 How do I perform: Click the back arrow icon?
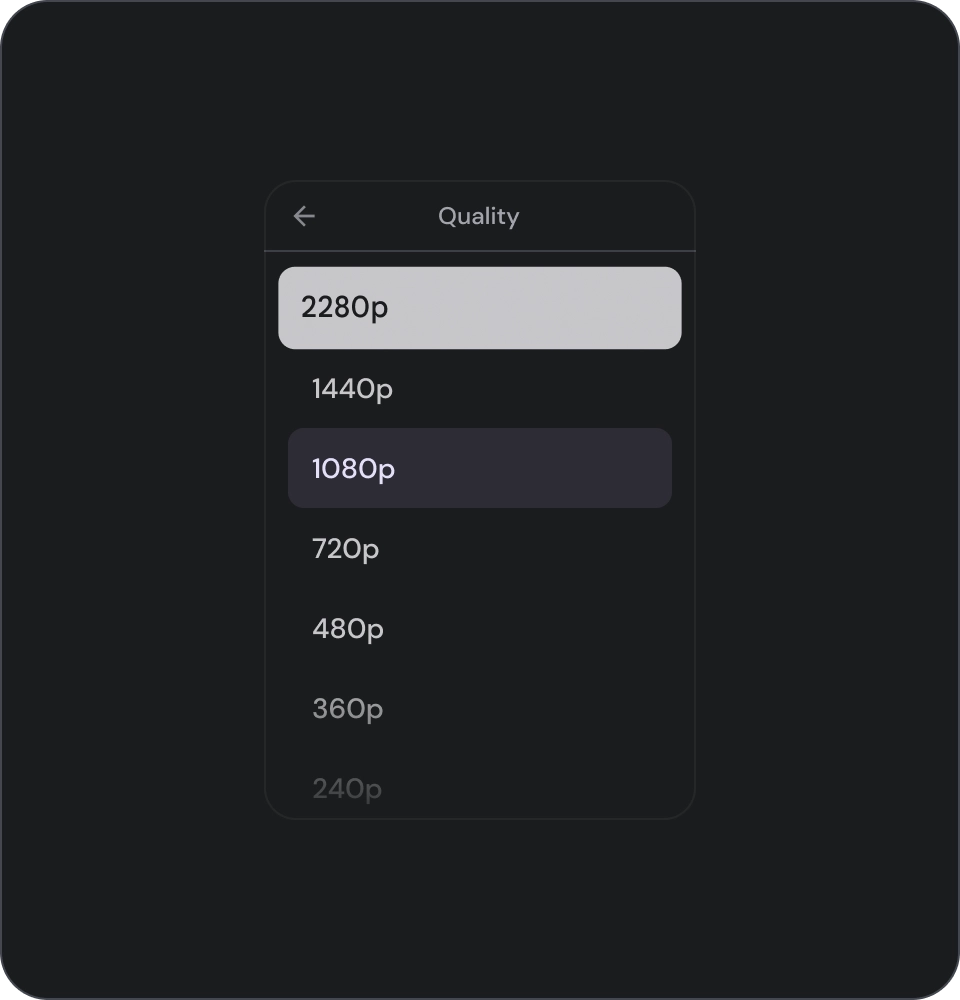(x=304, y=216)
